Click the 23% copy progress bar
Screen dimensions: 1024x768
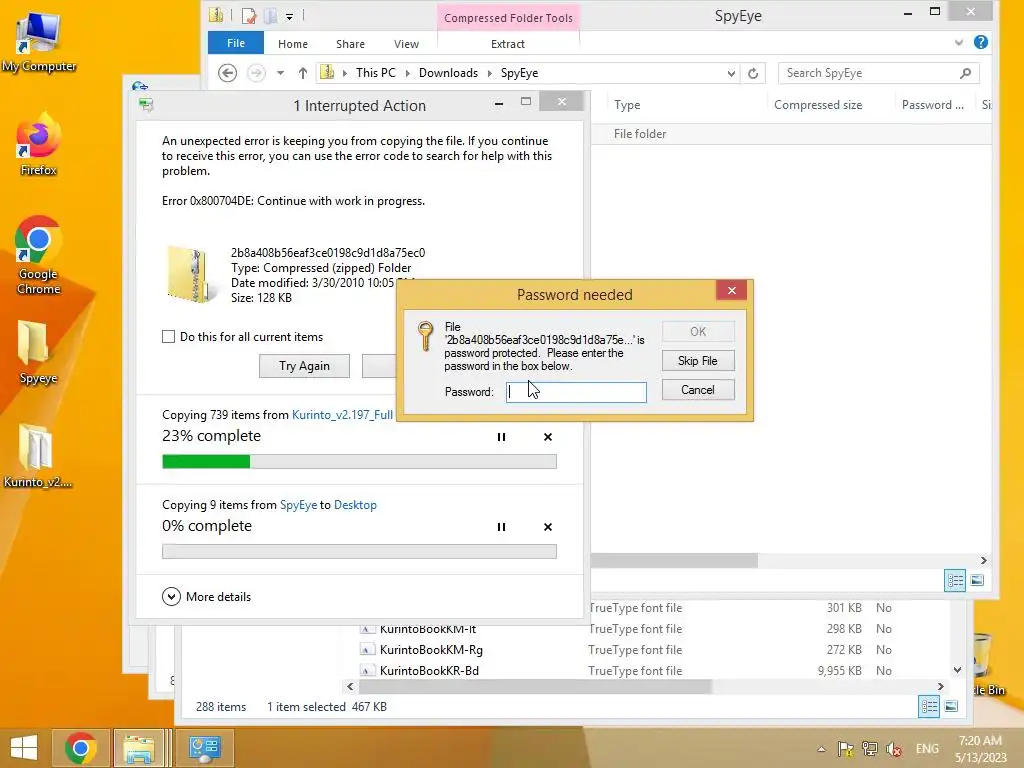click(x=359, y=462)
